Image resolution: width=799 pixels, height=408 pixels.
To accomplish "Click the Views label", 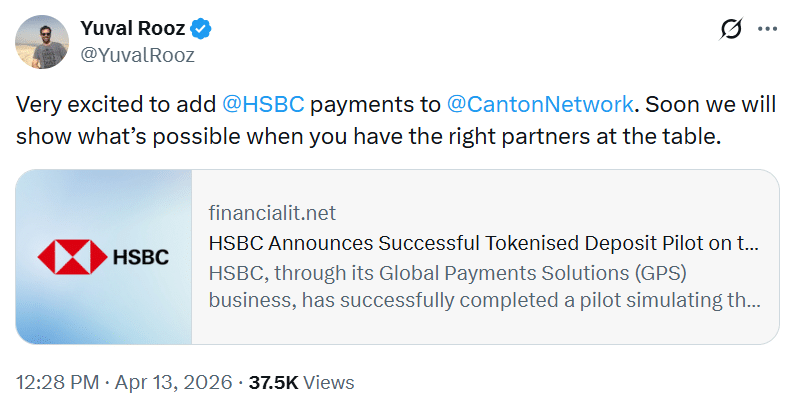I will tap(328, 382).
